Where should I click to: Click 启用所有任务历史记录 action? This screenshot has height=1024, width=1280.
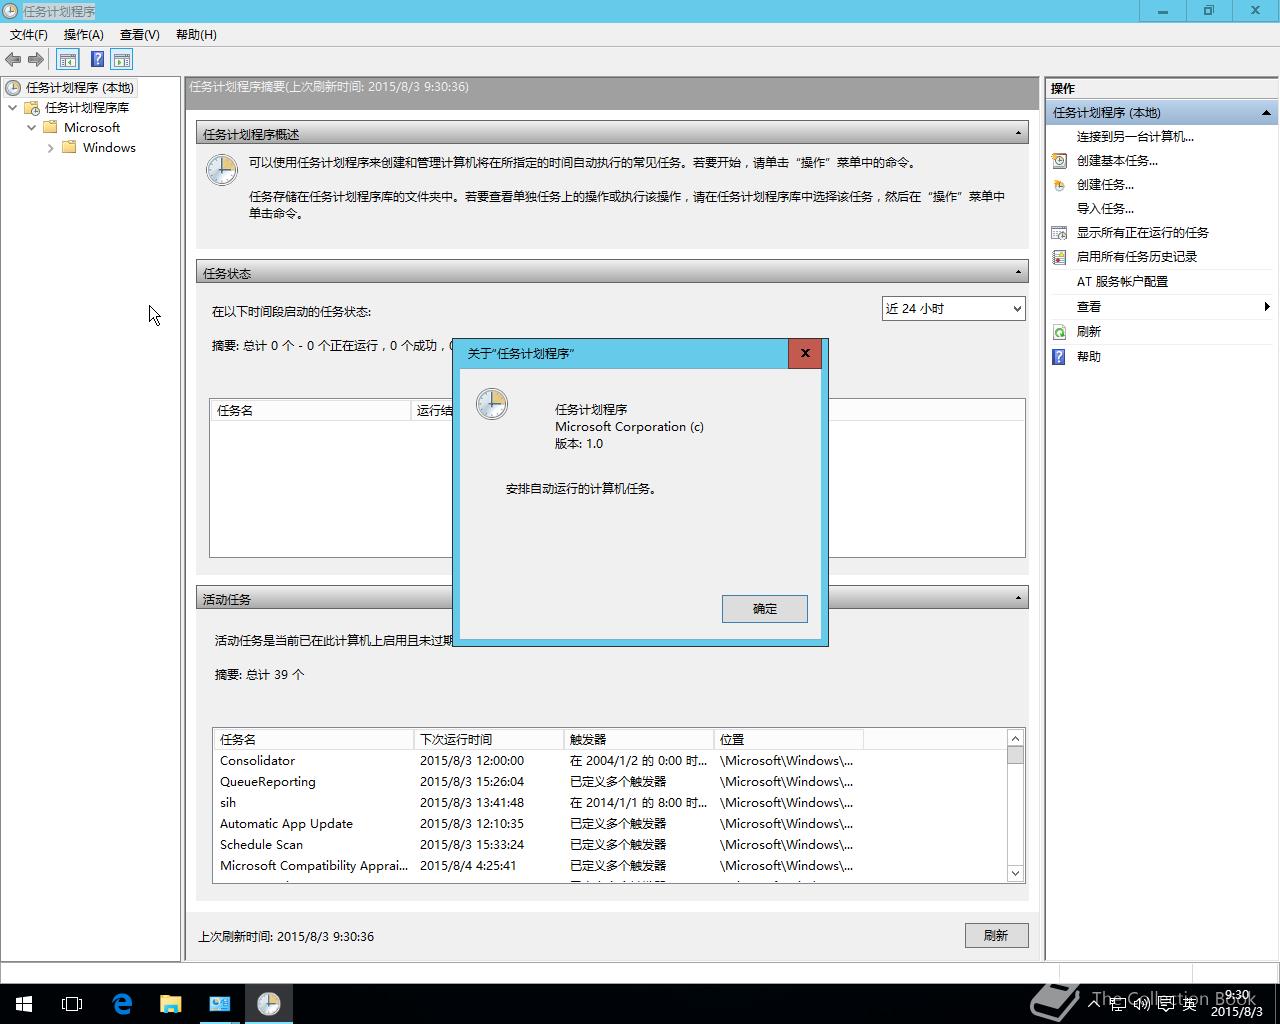pyautogui.click(x=1136, y=256)
